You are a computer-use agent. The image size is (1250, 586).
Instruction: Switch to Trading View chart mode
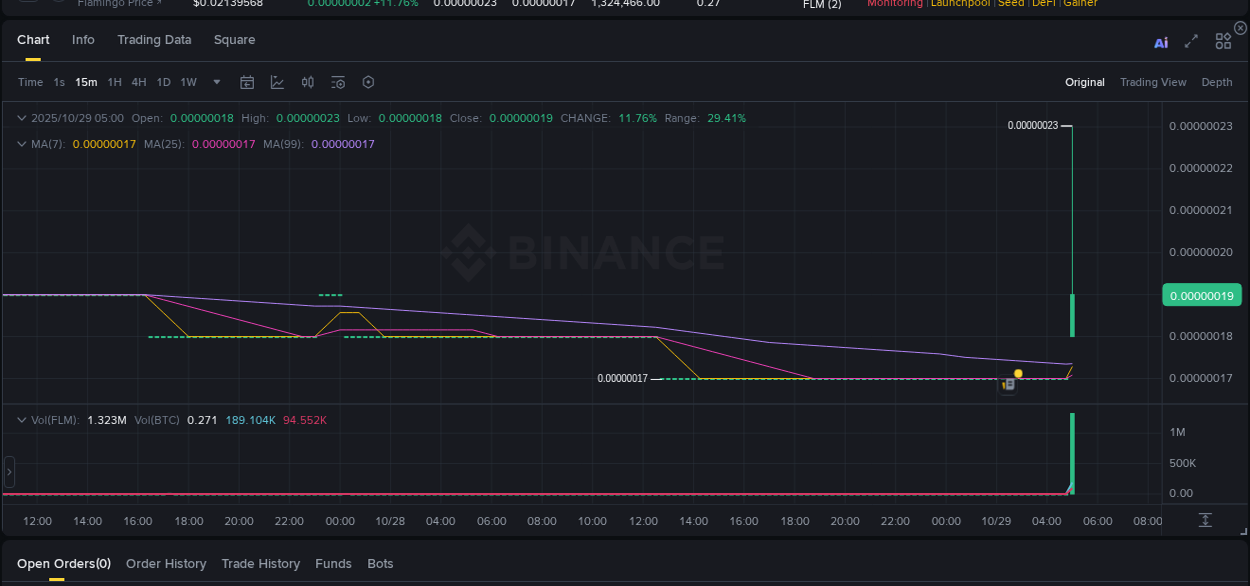click(x=1153, y=82)
